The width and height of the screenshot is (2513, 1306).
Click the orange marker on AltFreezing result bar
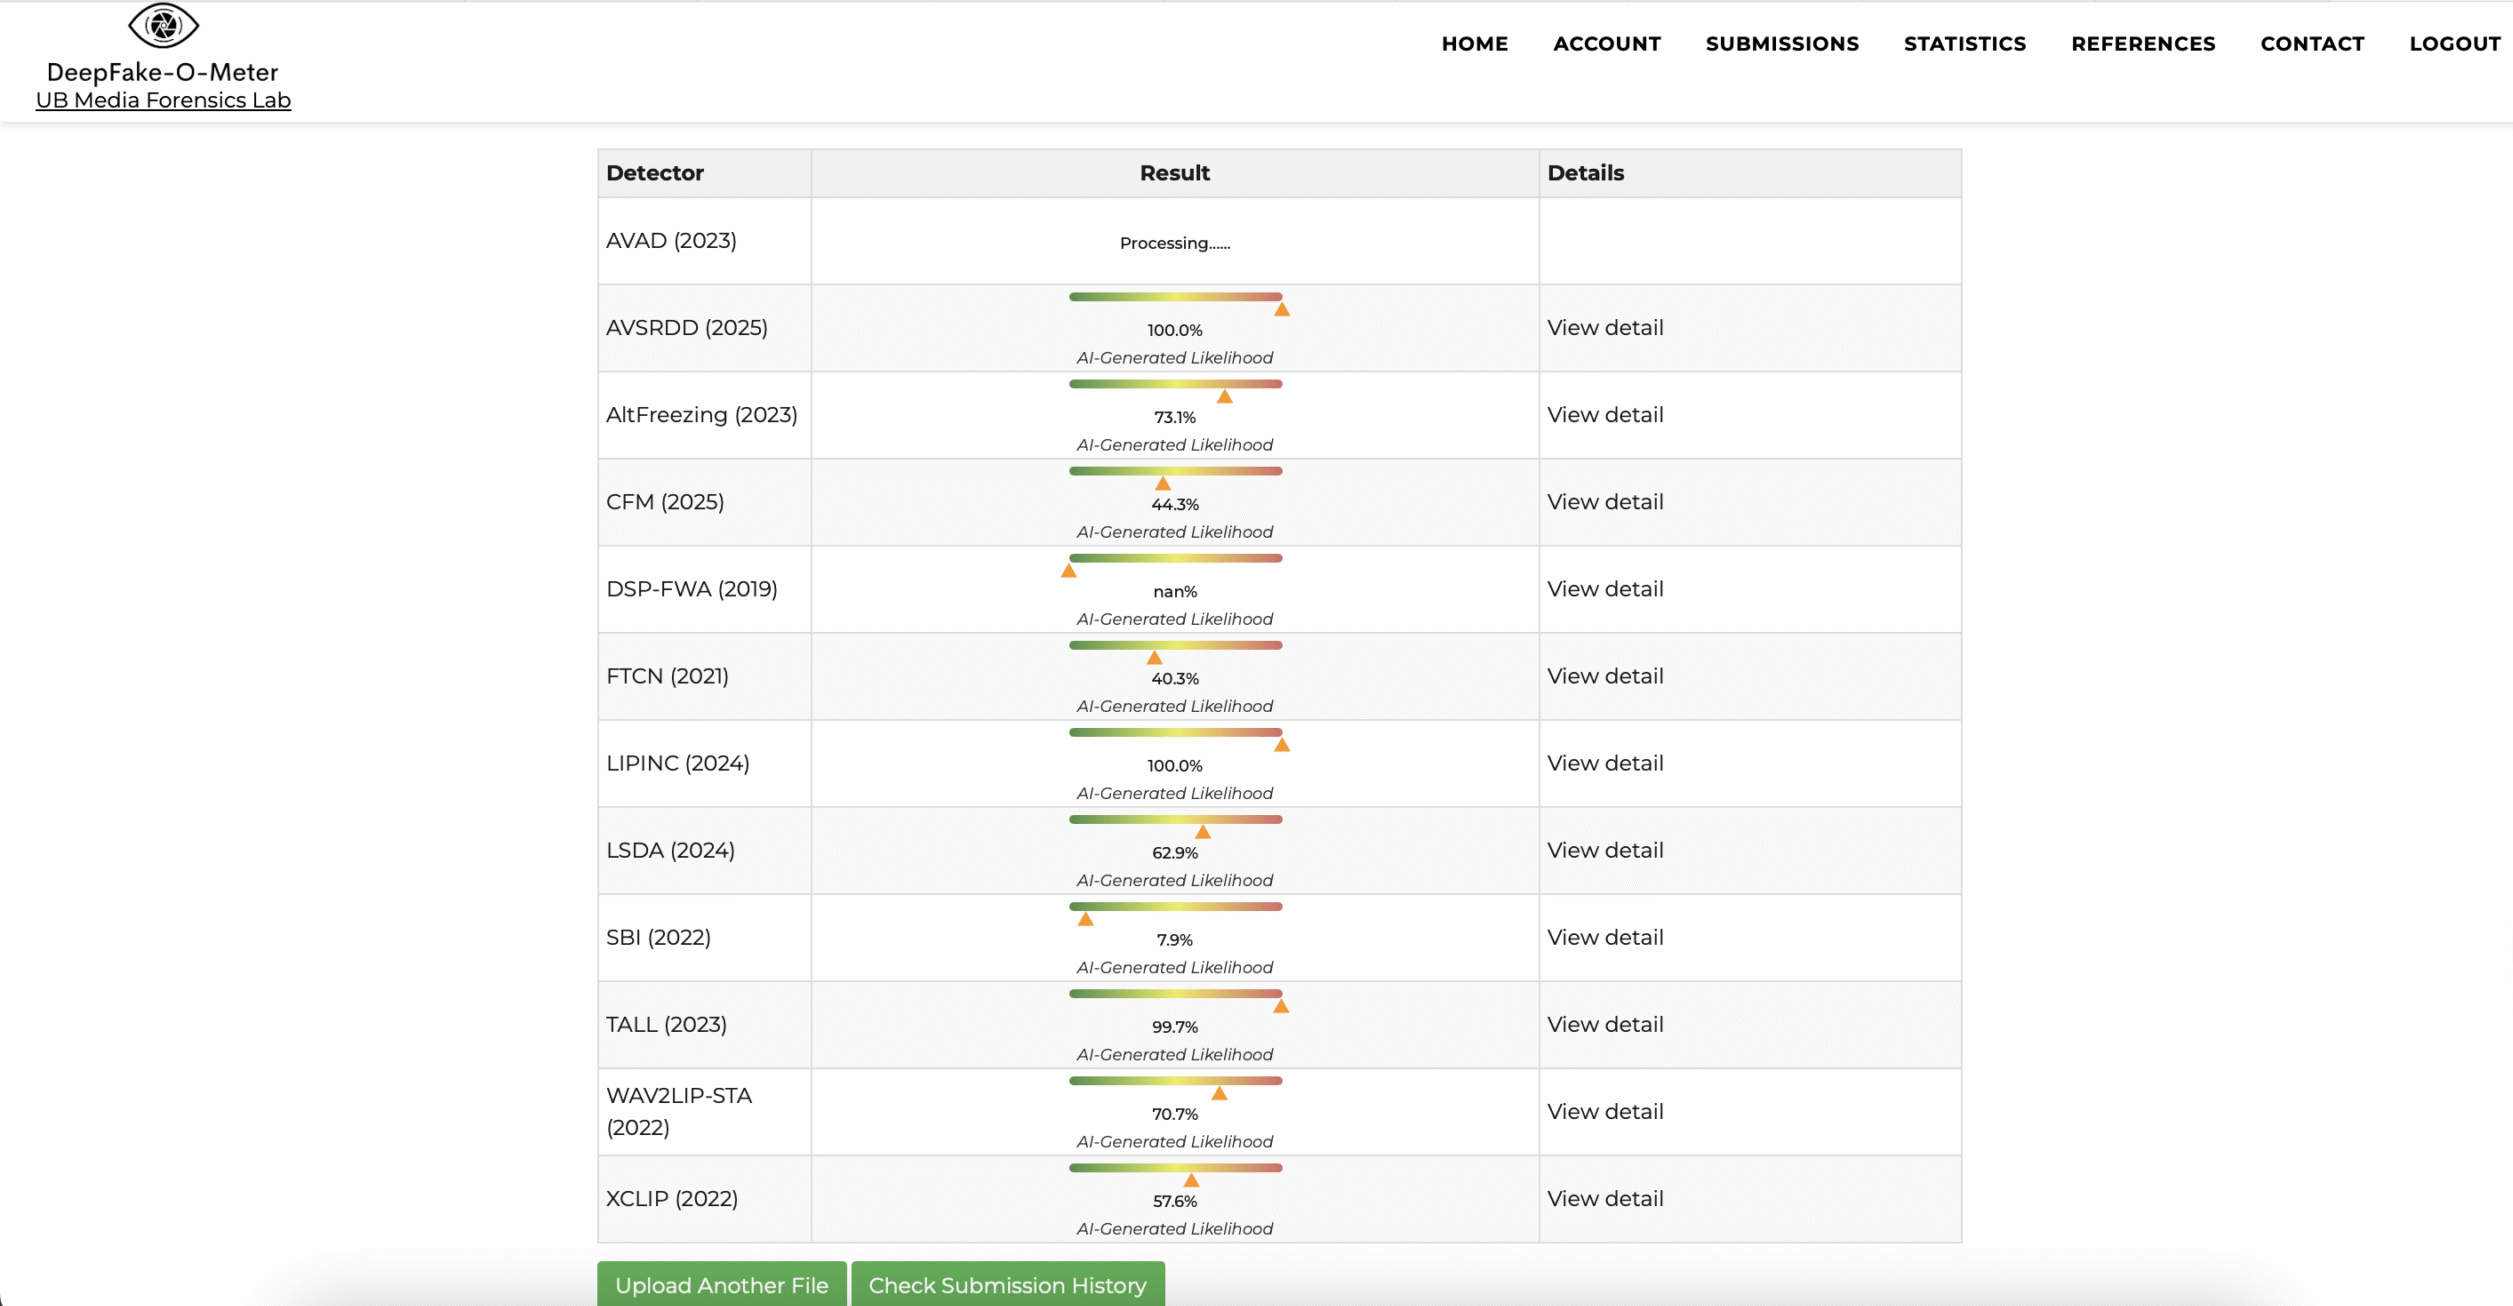(1224, 397)
